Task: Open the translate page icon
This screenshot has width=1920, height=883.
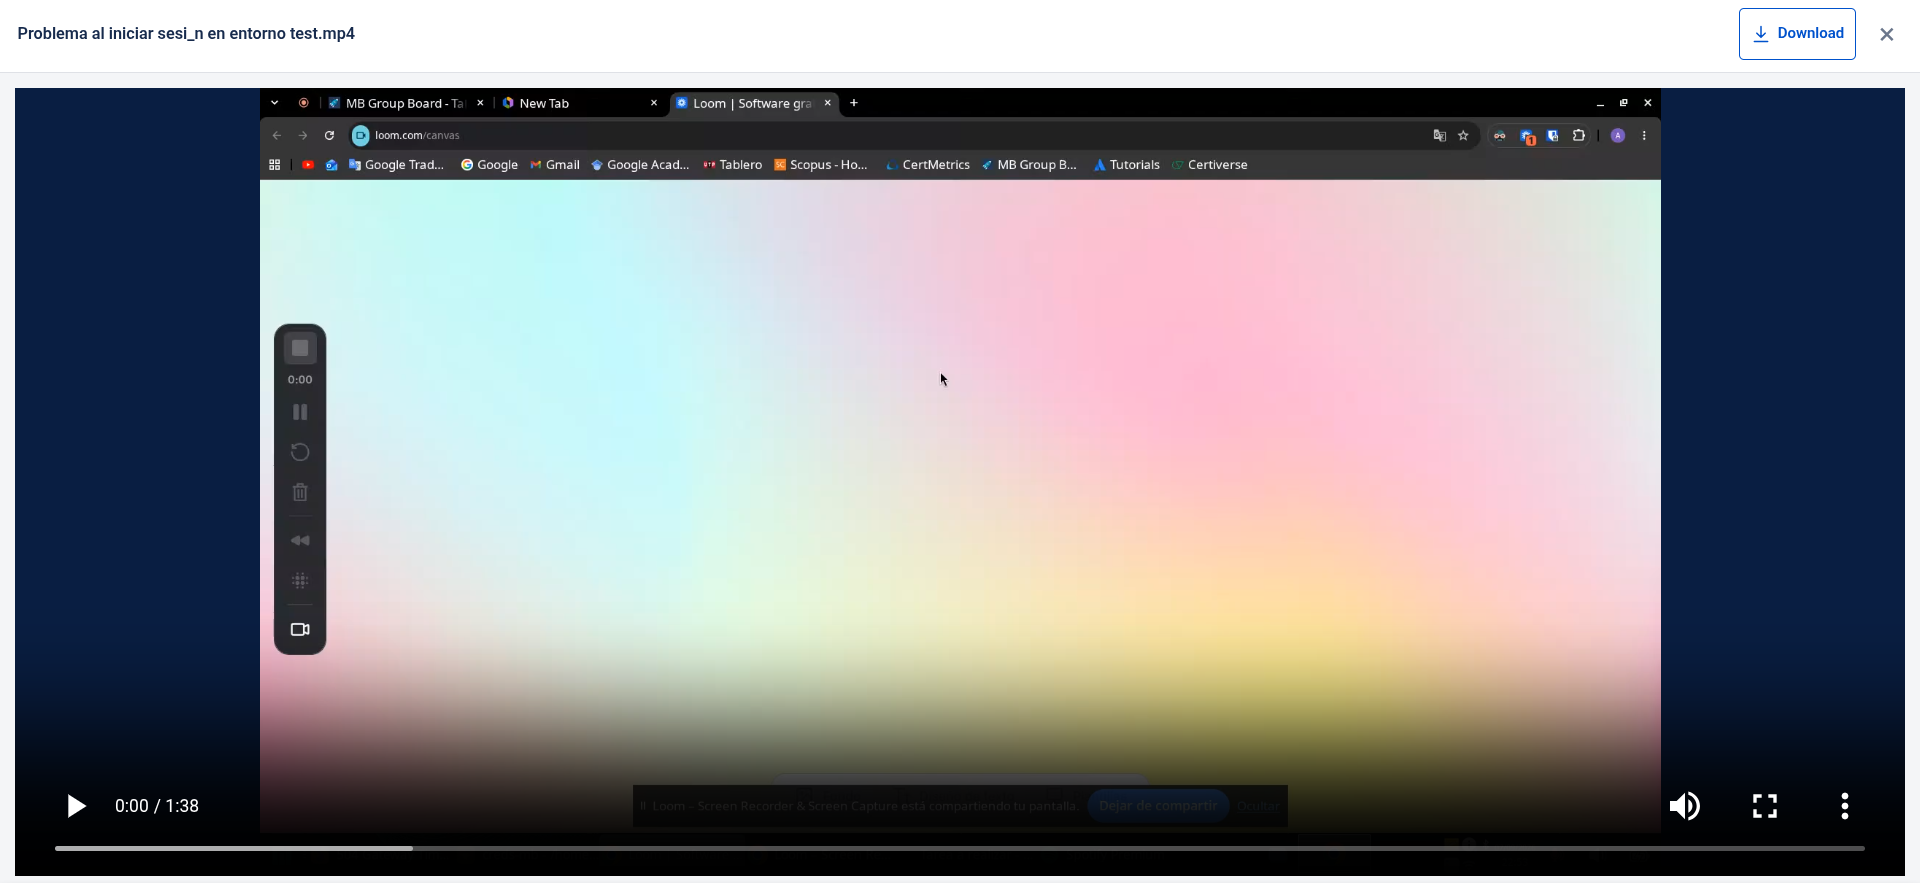Action: (x=1439, y=135)
